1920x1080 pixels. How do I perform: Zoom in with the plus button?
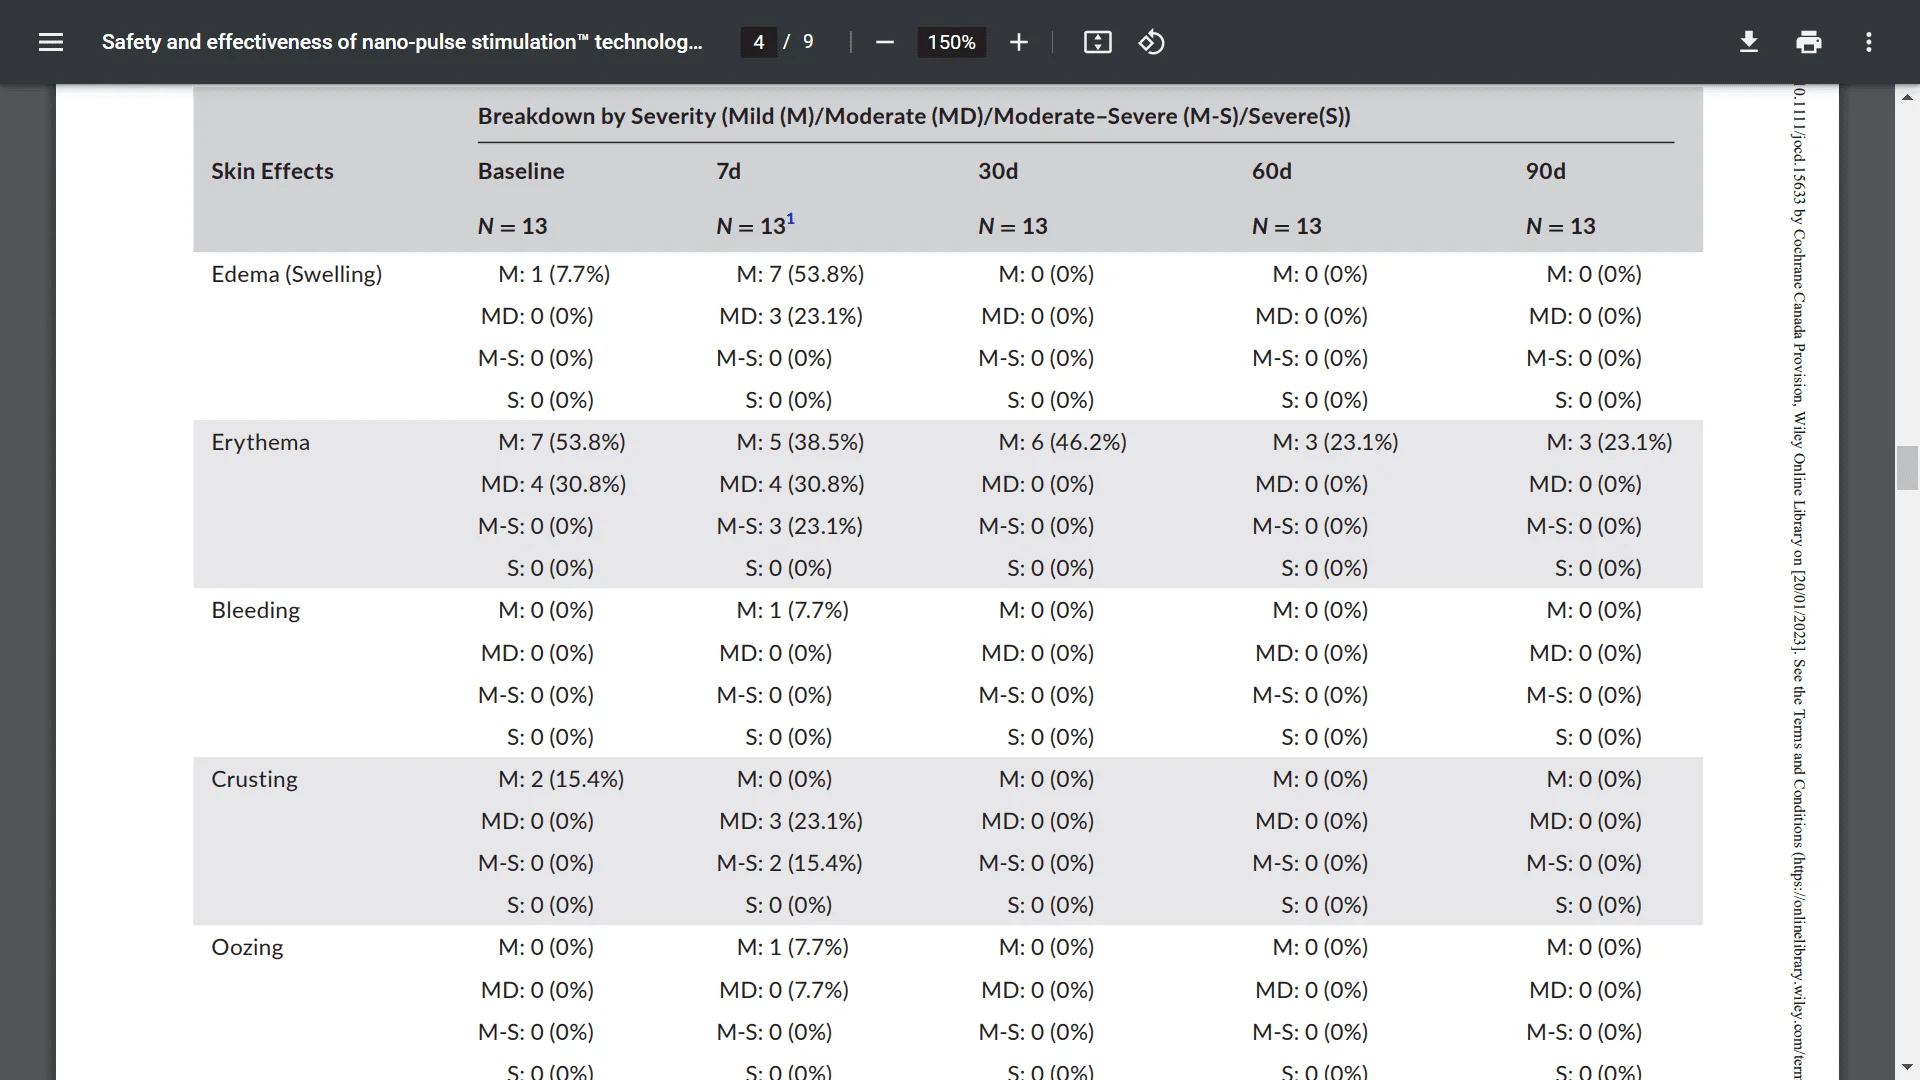click(1018, 42)
